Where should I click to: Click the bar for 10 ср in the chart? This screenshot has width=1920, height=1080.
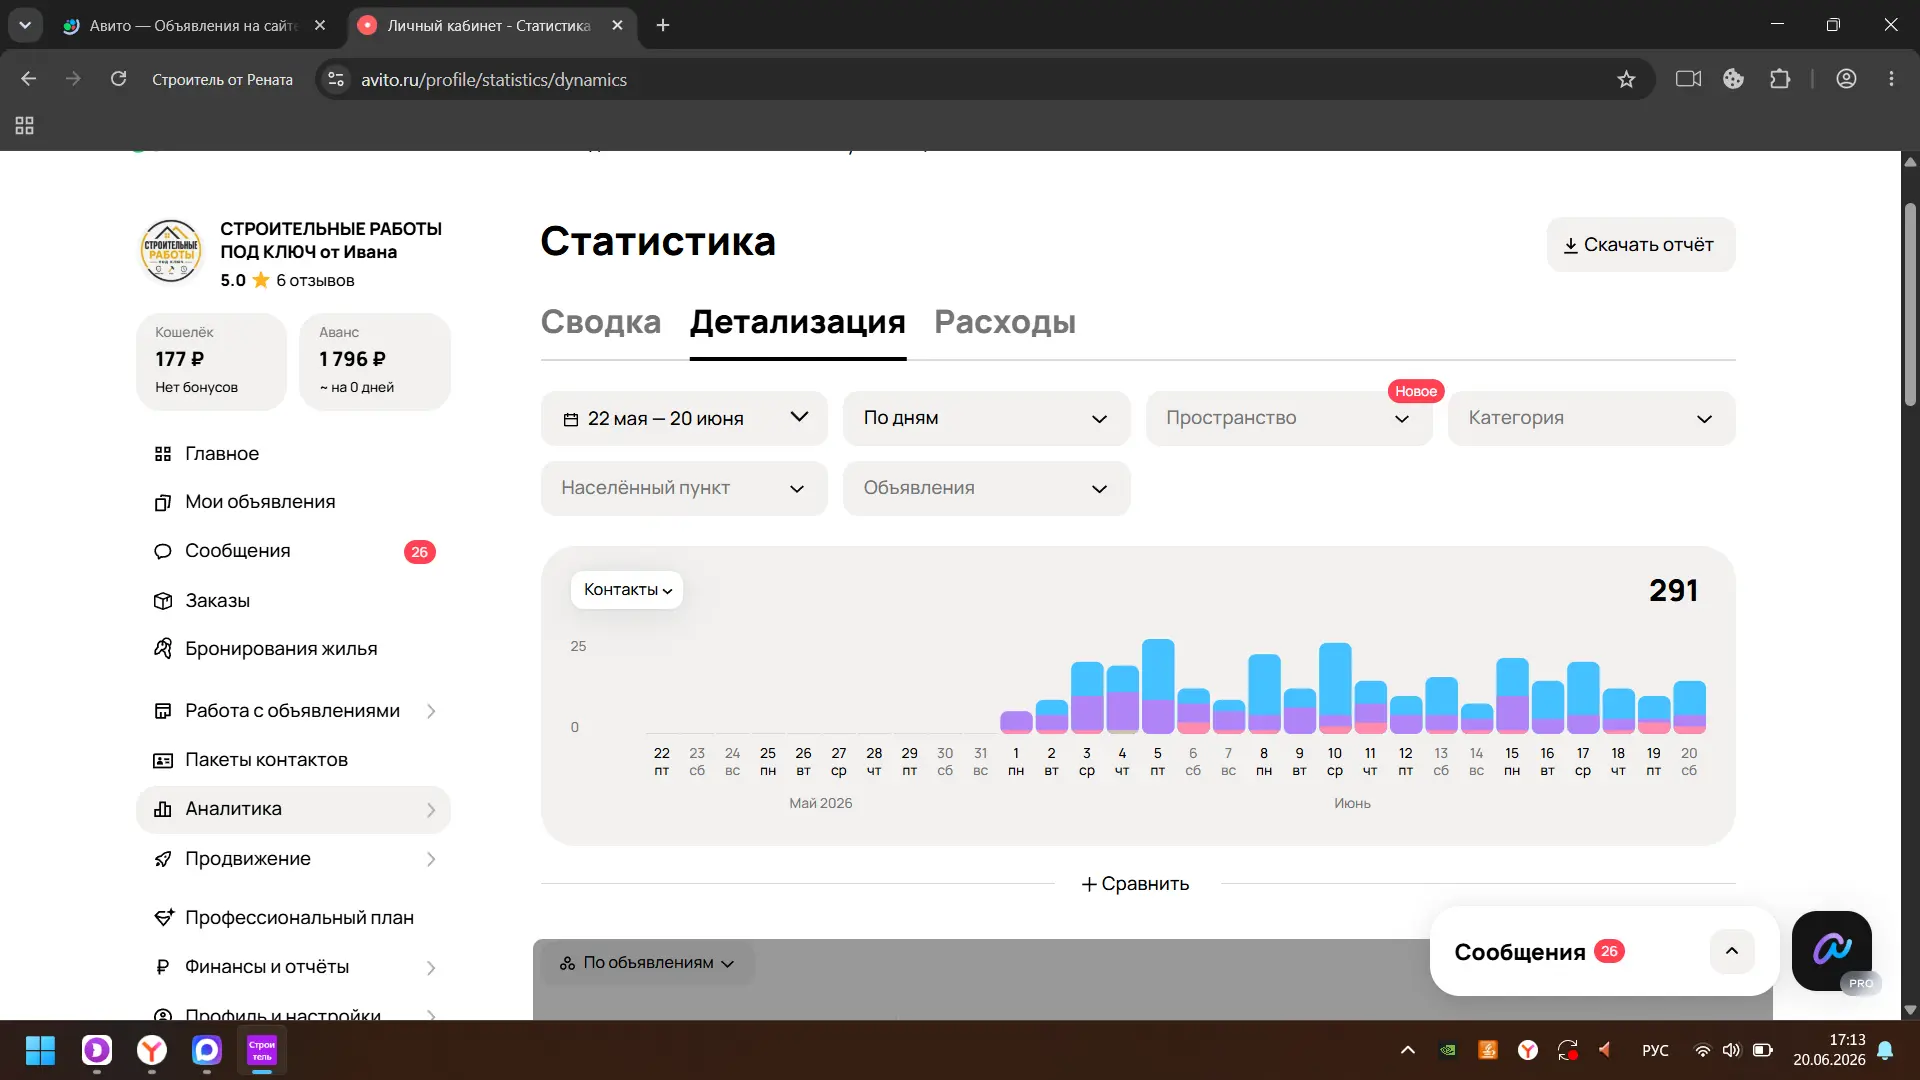pos(1335,688)
